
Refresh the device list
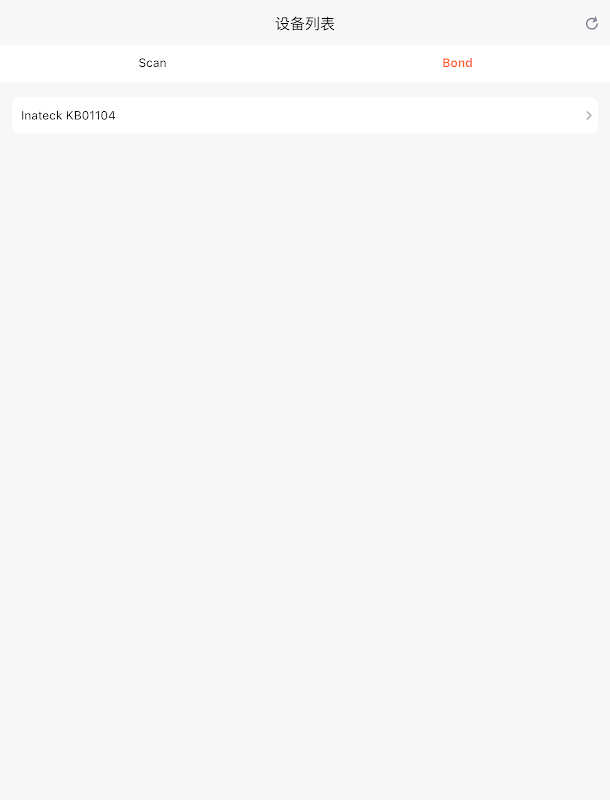(x=591, y=23)
